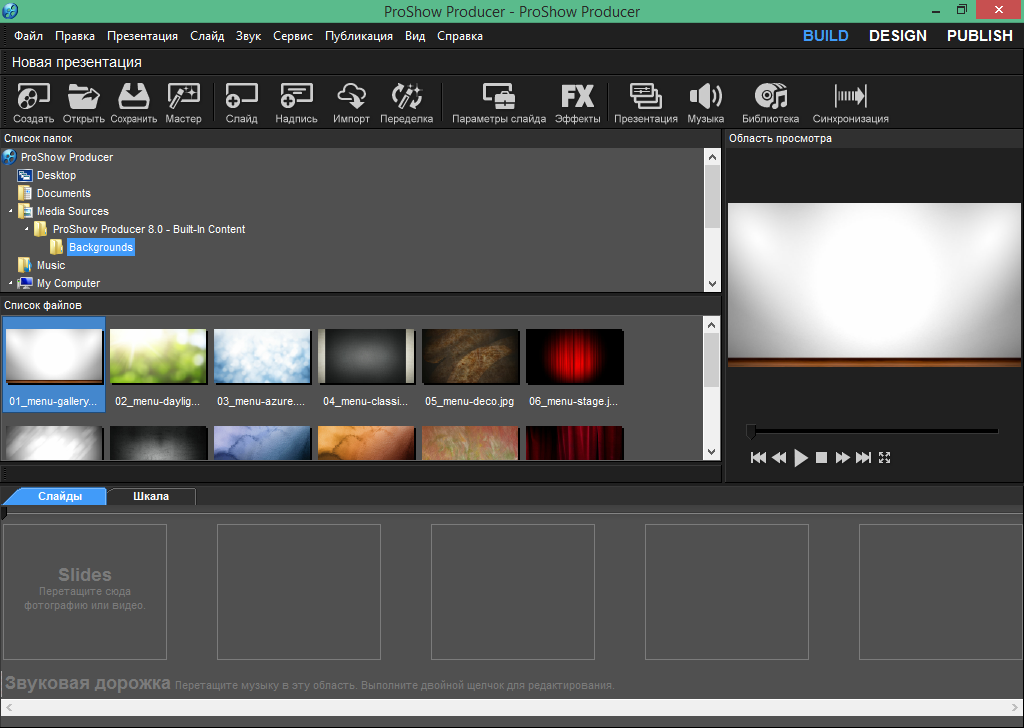Click the Переделка remix icon
Viewport: 1024px width, 728px height.
click(x=406, y=103)
